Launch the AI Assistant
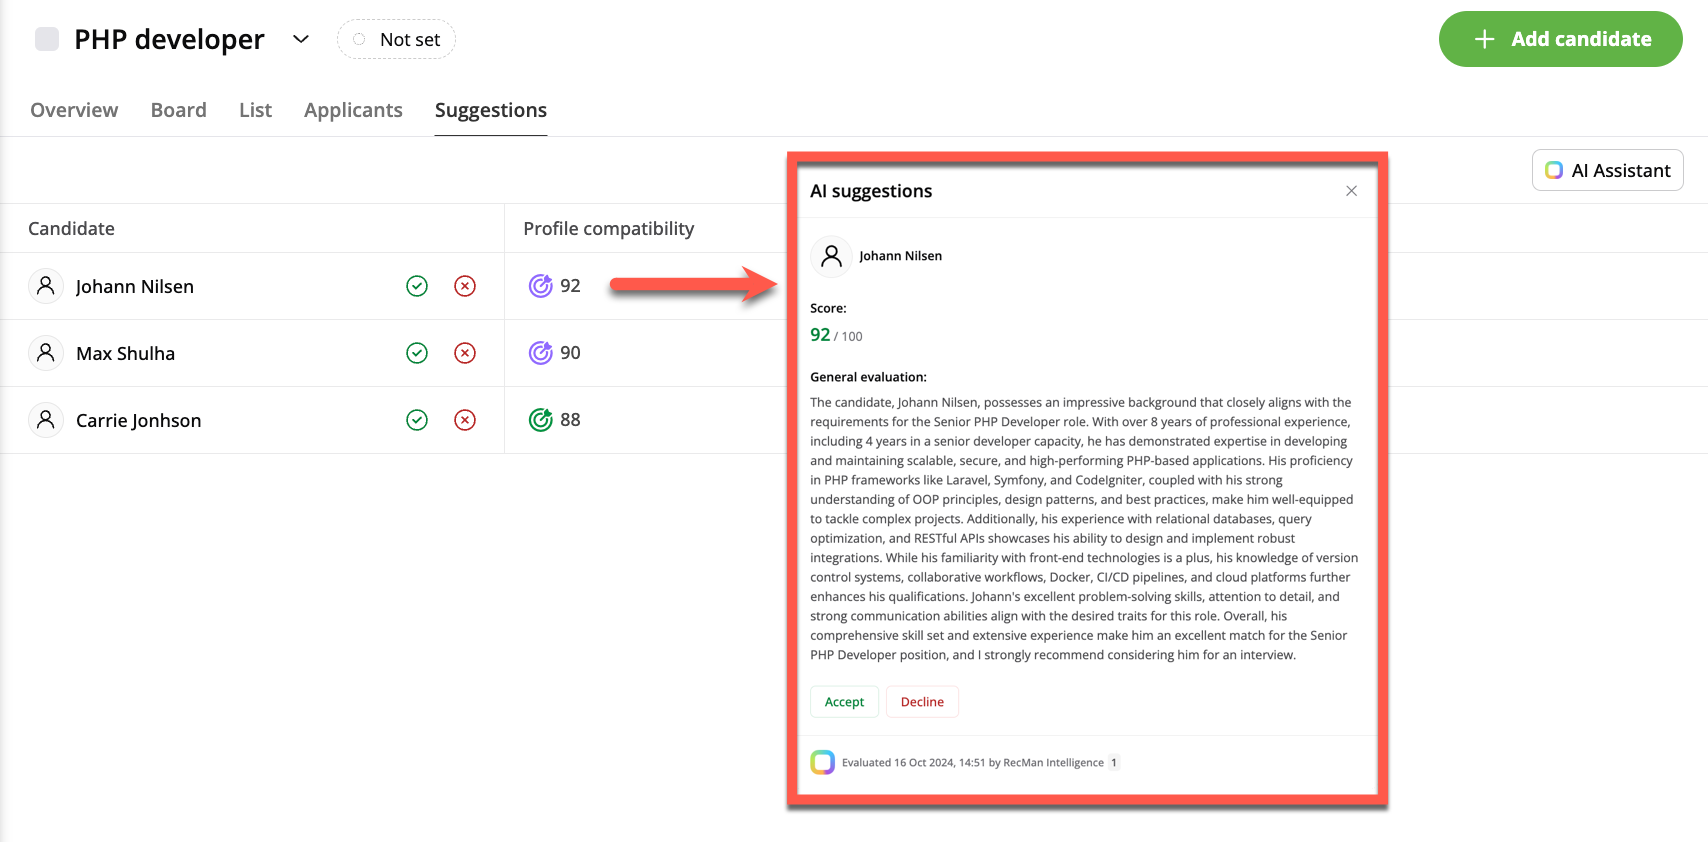Image resolution: width=1708 pixels, height=842 pixels. click(1607, 170)
